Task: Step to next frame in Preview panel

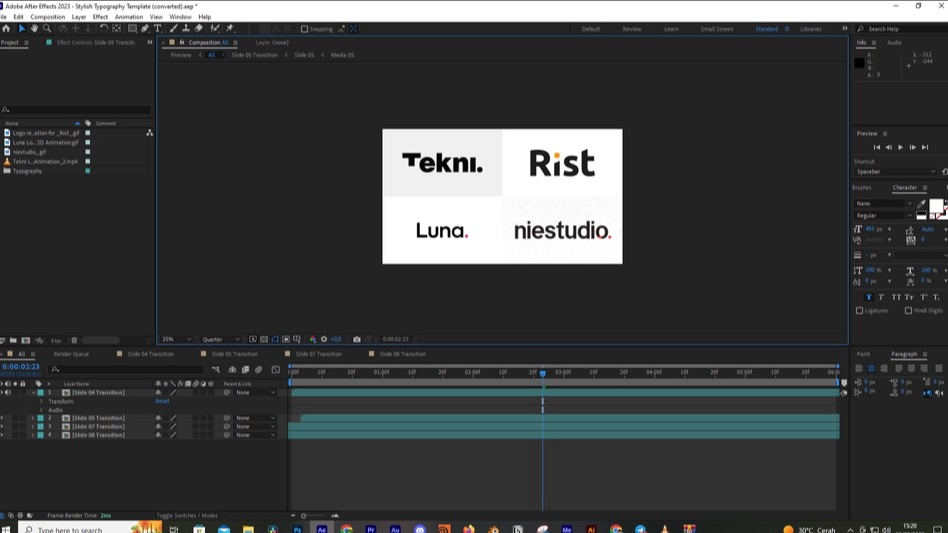Action: pyautogui.click(x=913, y=147)
